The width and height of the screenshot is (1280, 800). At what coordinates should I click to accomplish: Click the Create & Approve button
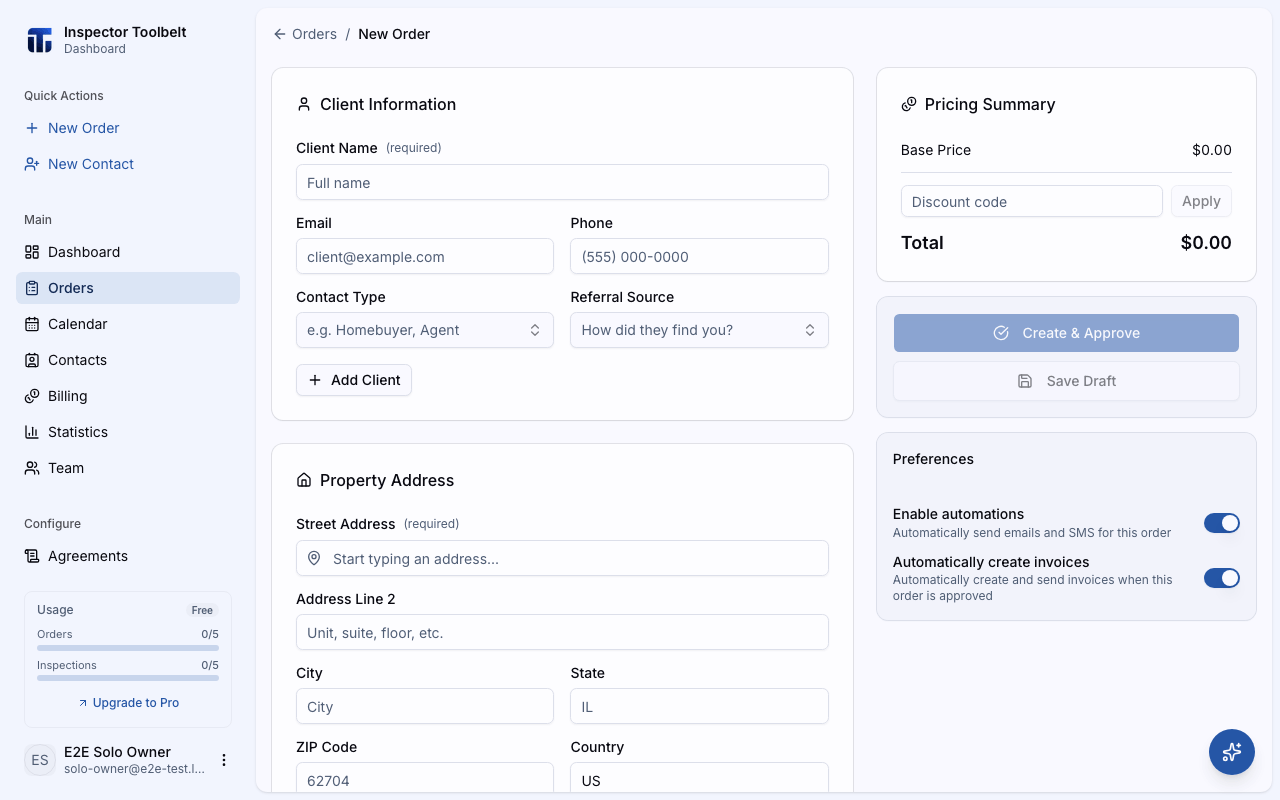pyautogui.click(x=1066, y=333)
